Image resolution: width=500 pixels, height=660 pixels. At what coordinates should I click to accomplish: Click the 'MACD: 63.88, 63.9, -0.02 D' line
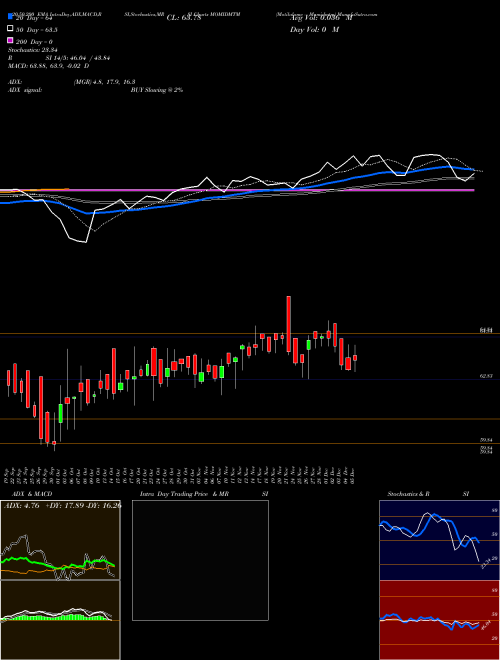(49, 66)
